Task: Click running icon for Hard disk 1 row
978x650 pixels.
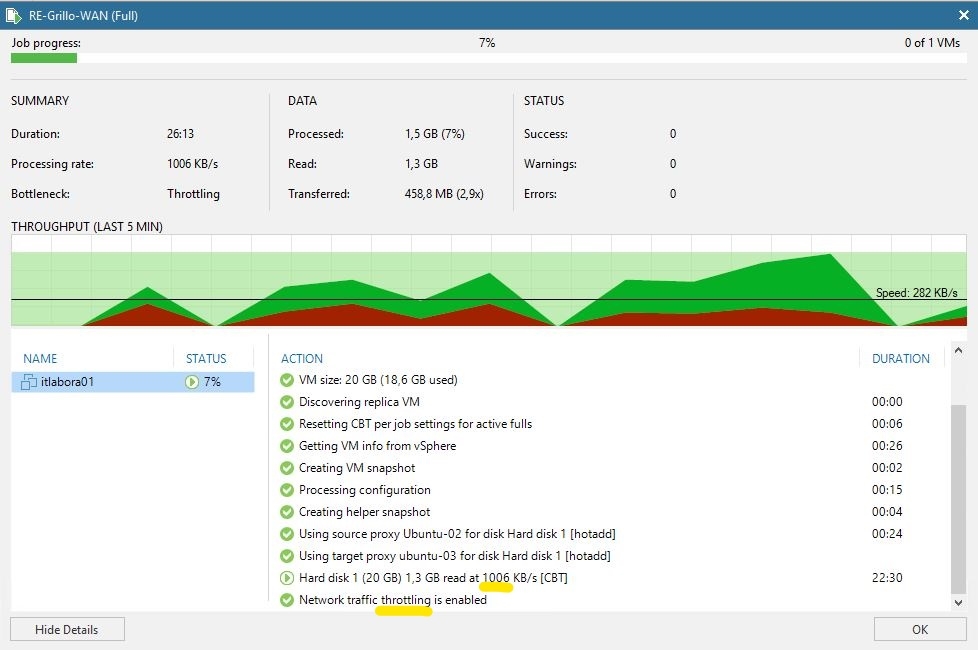Action: point(287,578)
